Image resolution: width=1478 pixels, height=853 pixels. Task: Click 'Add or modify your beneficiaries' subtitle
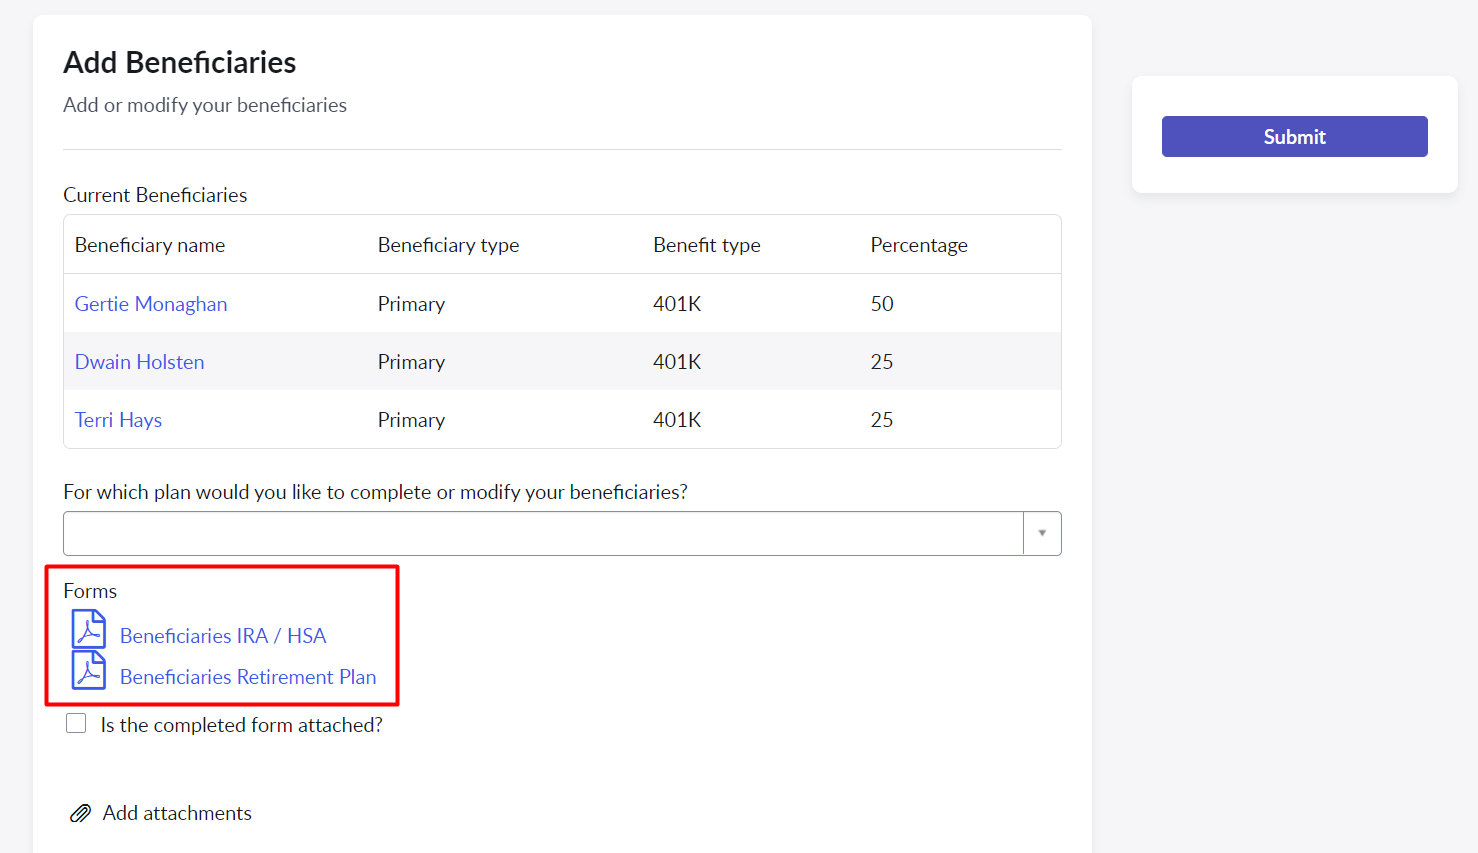coord(205,105)
